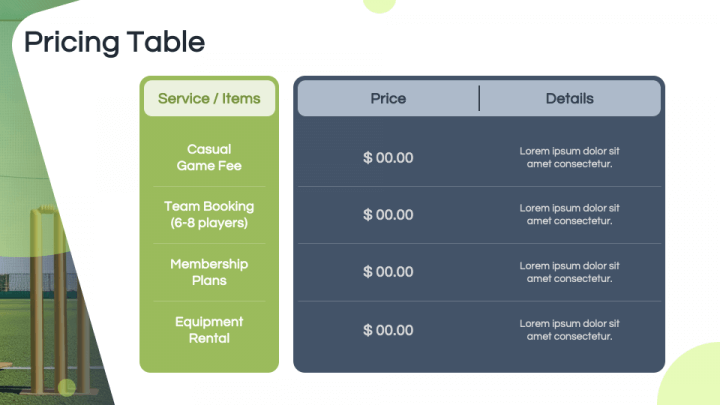Image resolution: width=720 pixels, height=405 pixels.
Task: Select the price in the Team Booking row
Action: [388, 215]
